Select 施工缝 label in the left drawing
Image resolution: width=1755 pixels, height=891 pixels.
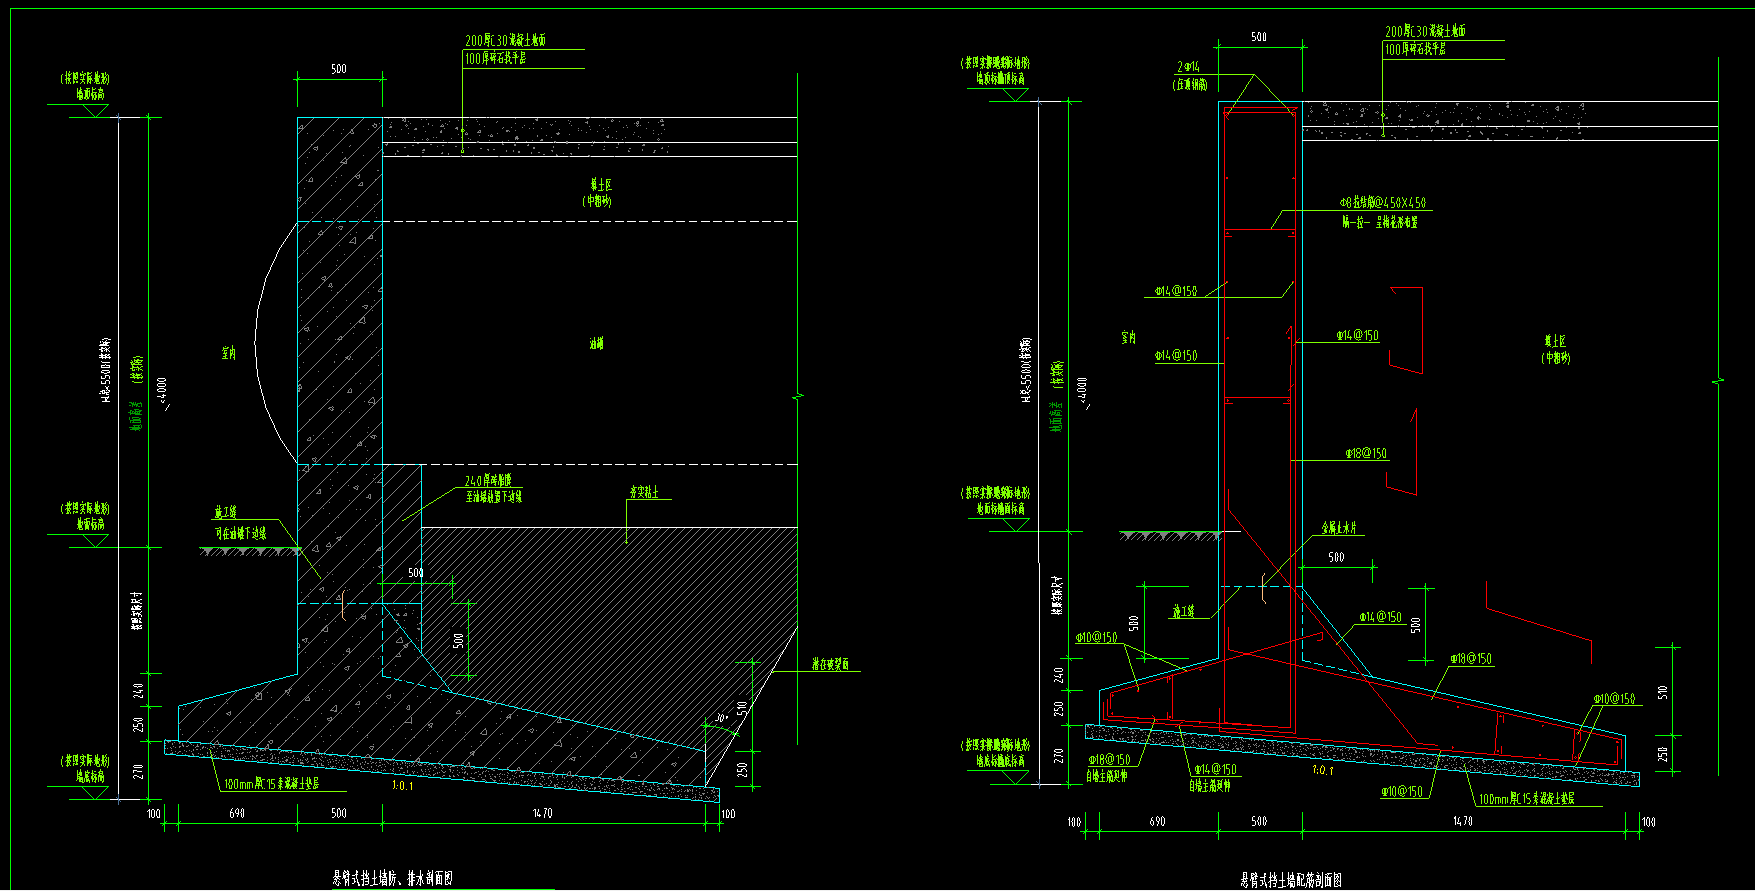click(x=226, y=512)
